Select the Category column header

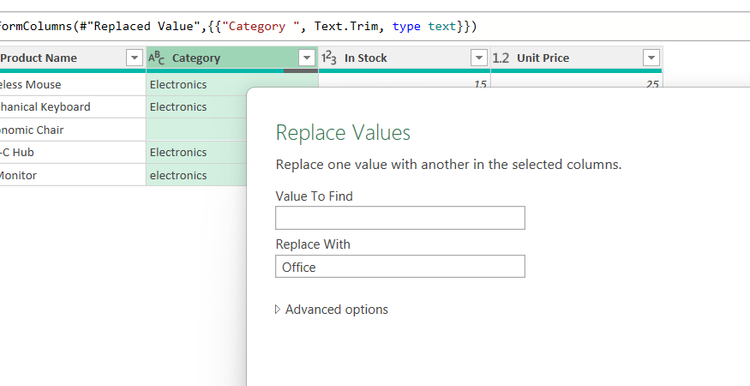232,58
